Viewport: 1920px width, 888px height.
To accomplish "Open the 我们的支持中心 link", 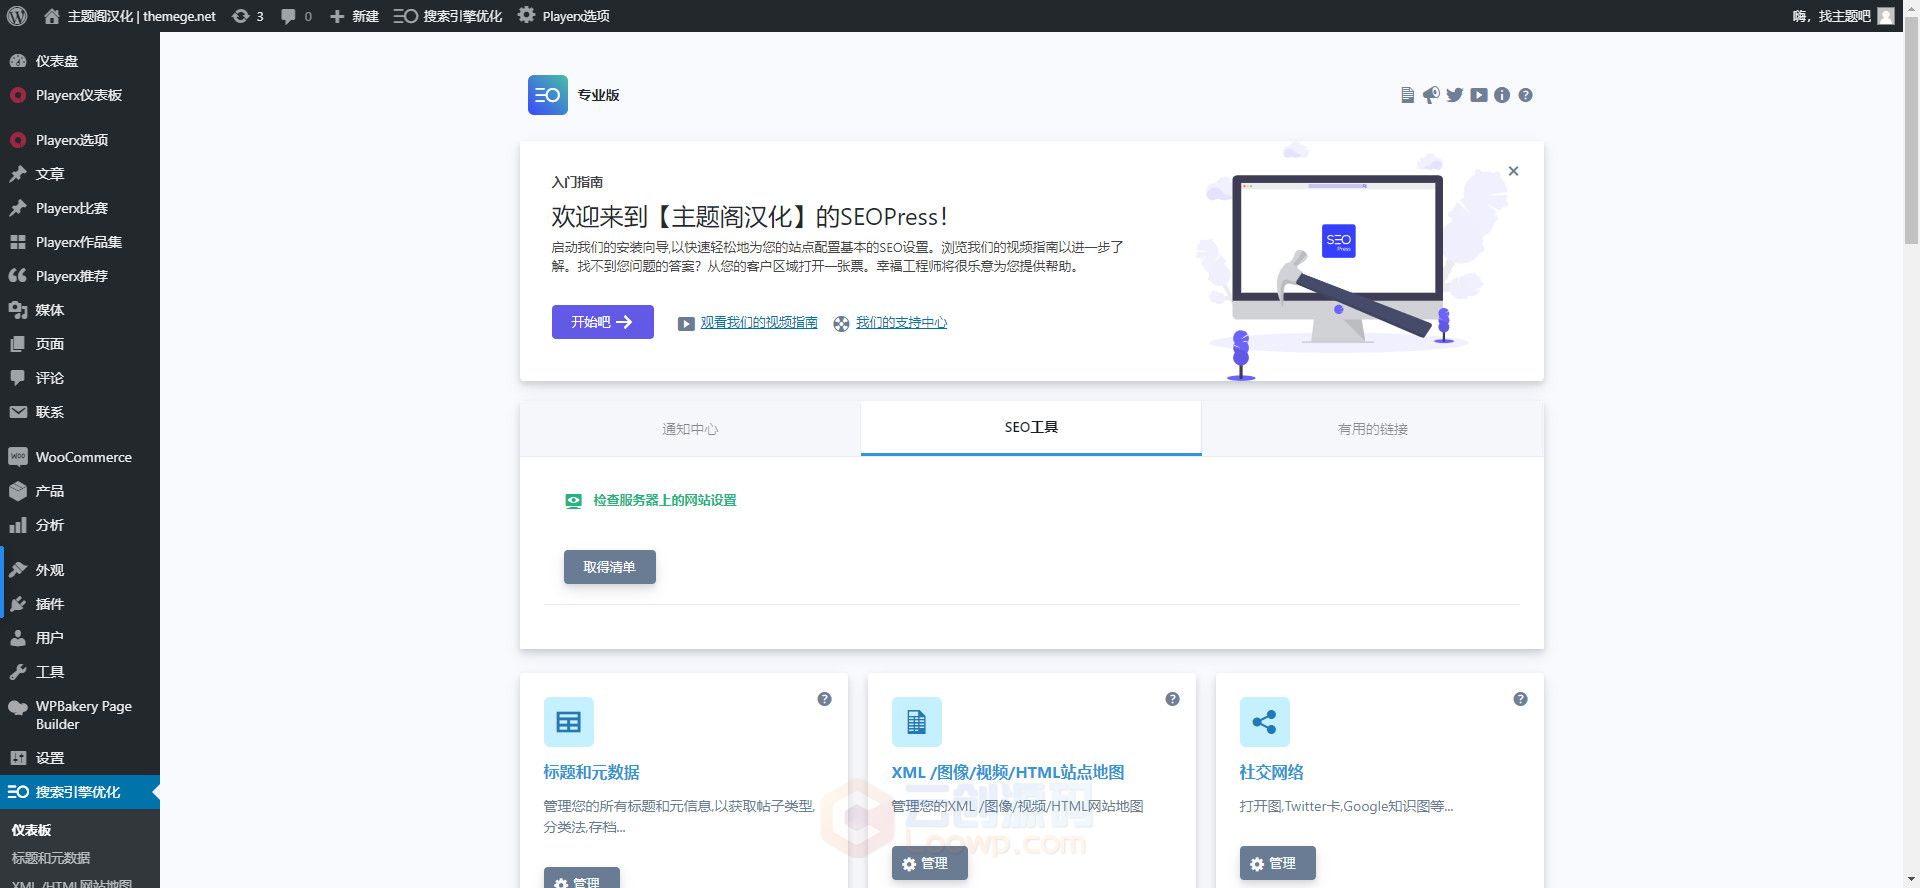I will click(901, 322).
